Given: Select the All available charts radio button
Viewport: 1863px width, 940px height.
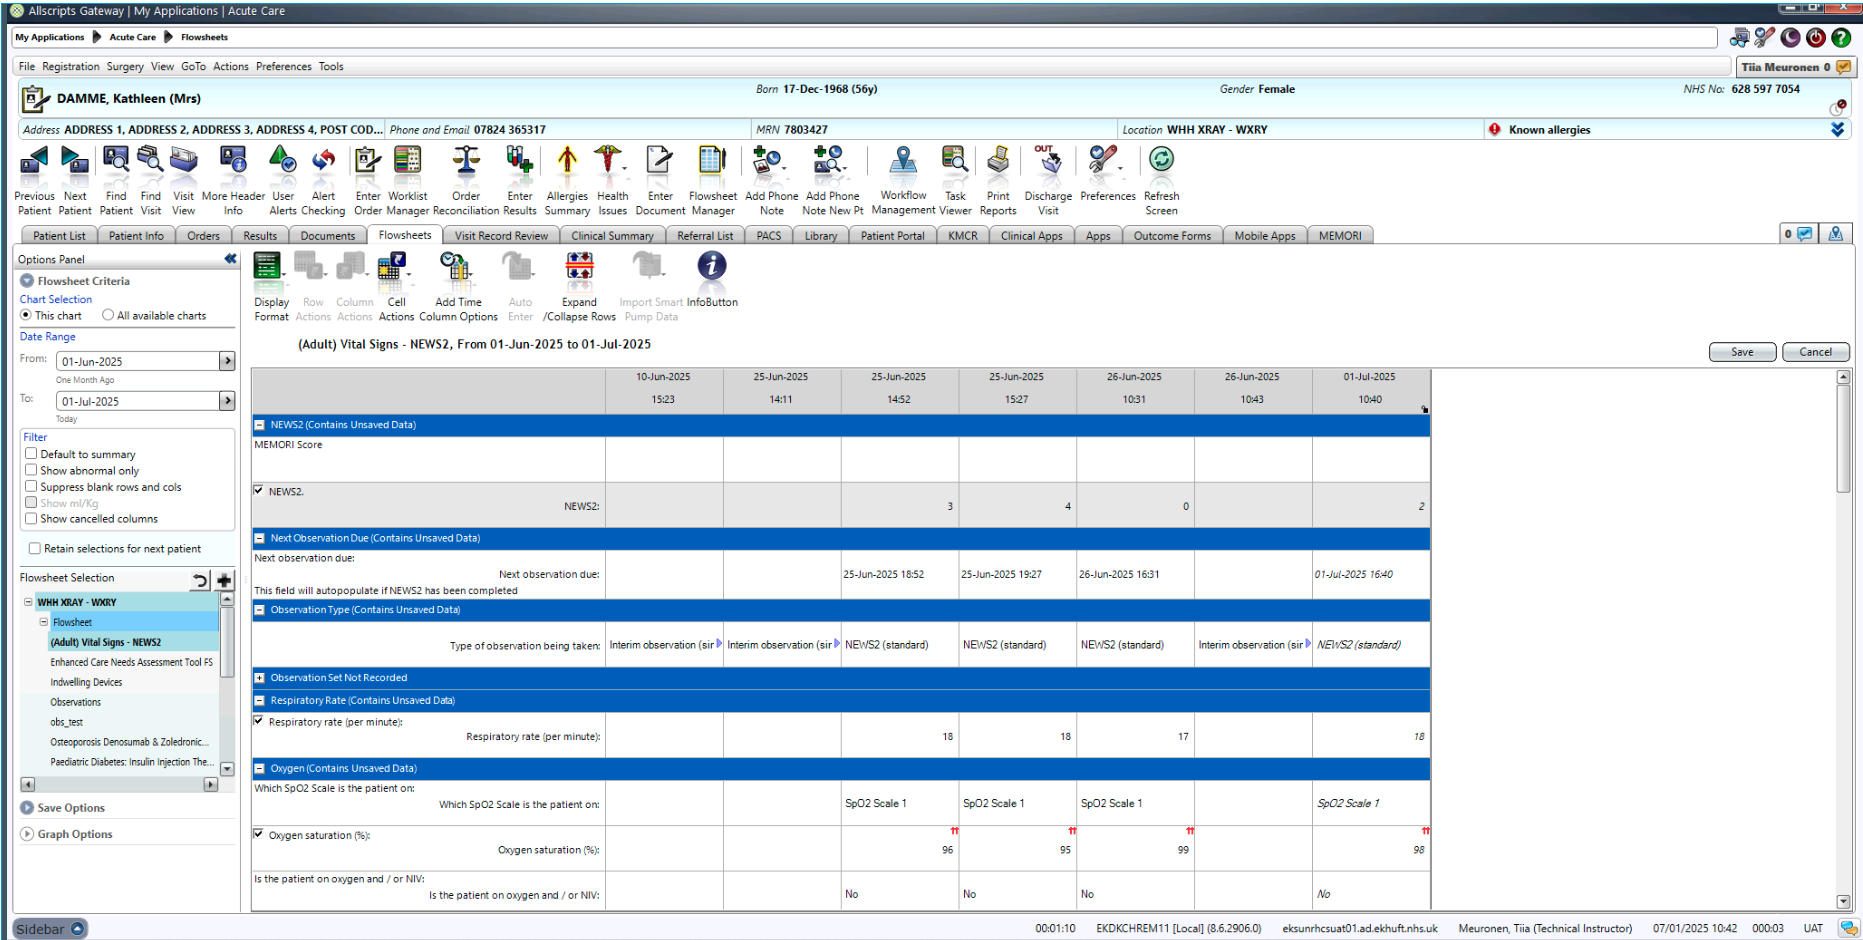Looking at the screenshot, I should click(108, 315).
